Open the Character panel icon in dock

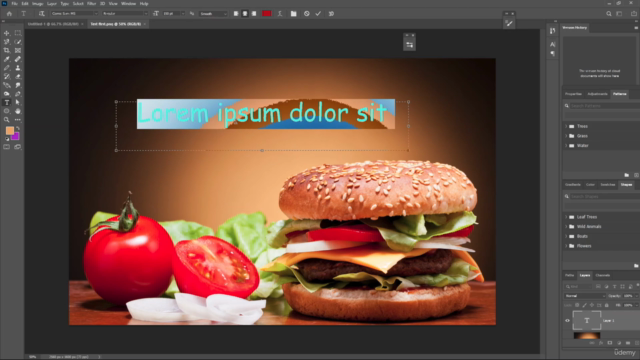point(552,44)
